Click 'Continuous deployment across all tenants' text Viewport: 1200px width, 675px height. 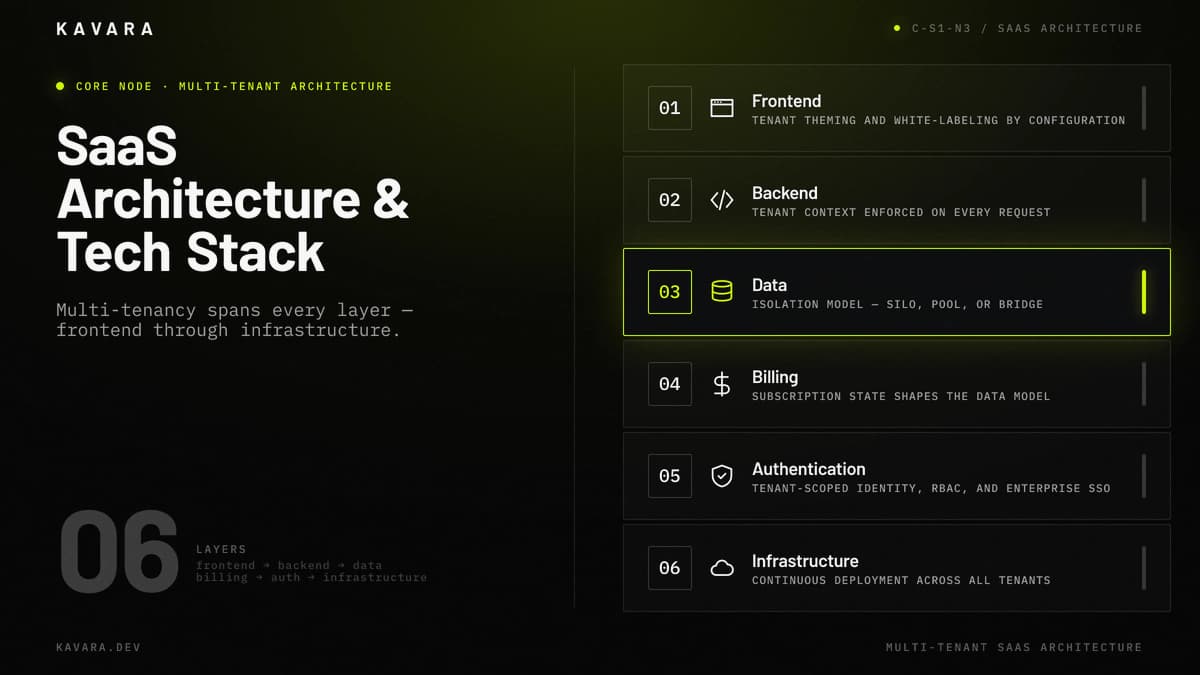(x=901, y=580)
